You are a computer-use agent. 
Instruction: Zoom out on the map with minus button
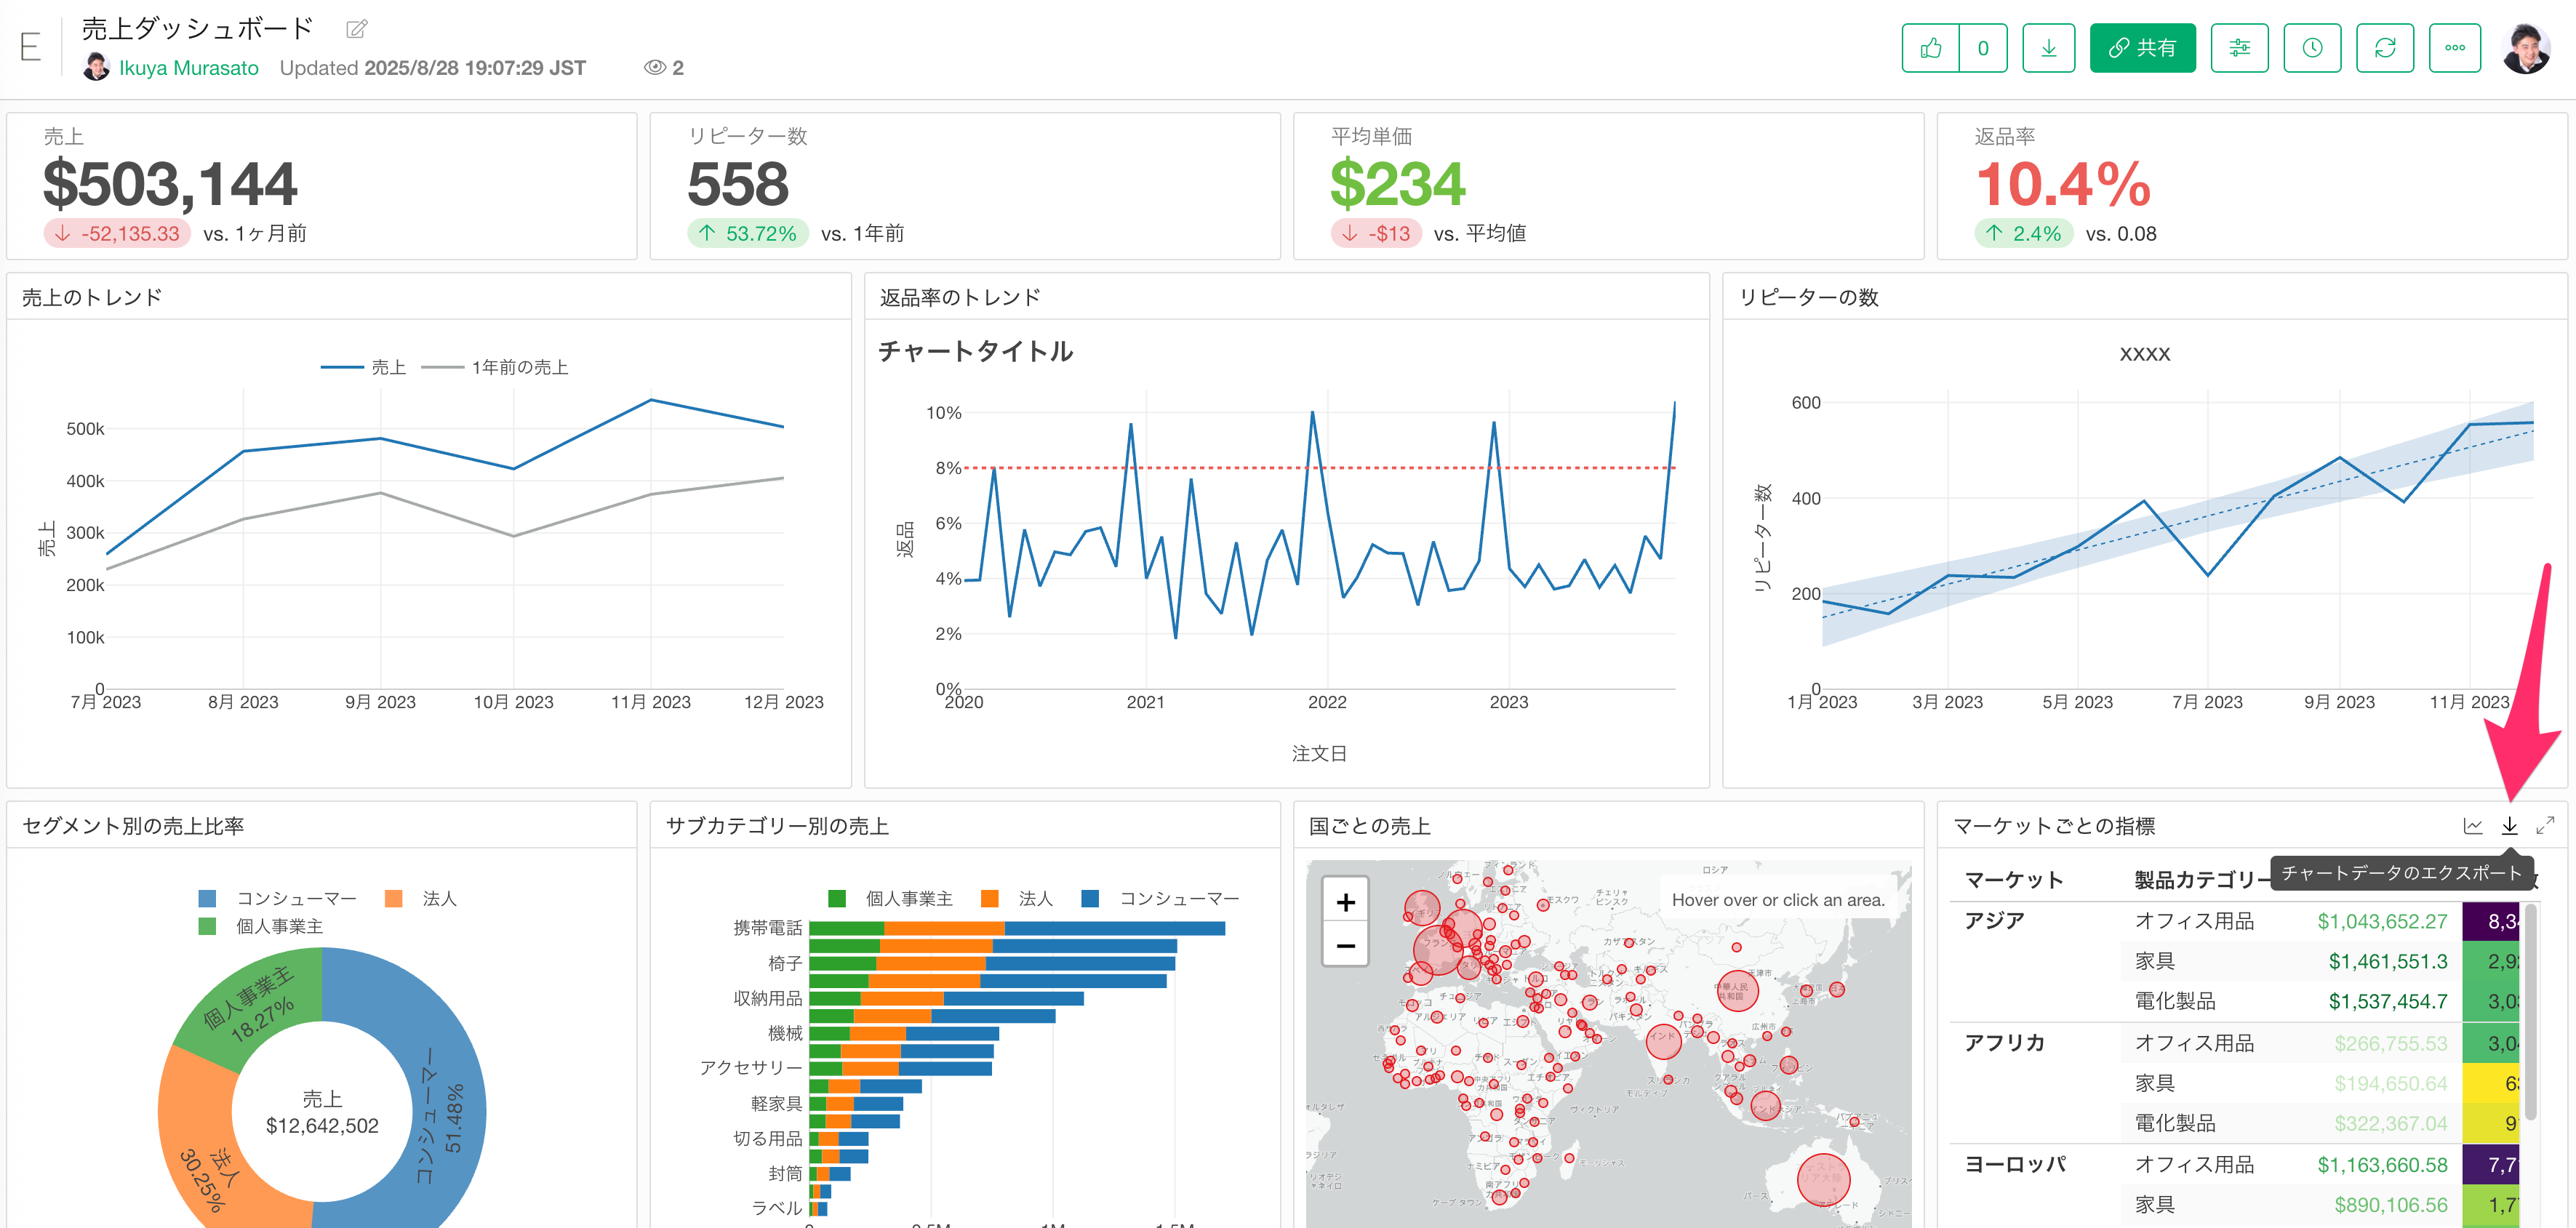1345,945
